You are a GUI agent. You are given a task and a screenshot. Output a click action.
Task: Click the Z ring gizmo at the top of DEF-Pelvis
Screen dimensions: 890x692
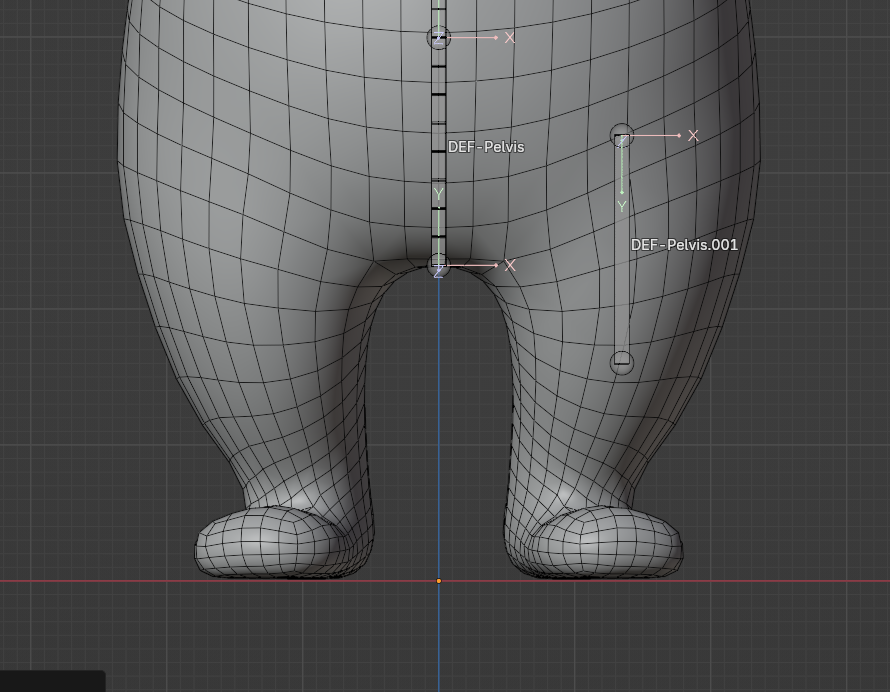tap(437, 37)
